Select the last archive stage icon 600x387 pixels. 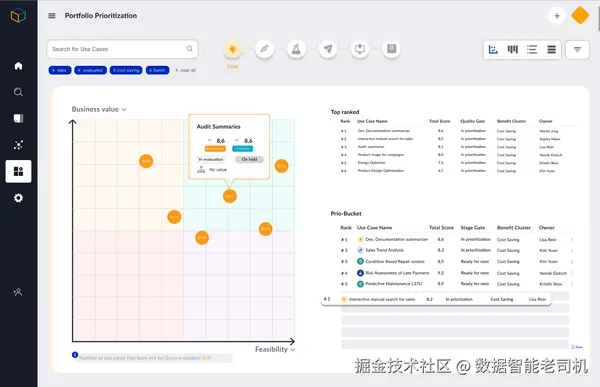pyautogui.click(x=391, y=49)
